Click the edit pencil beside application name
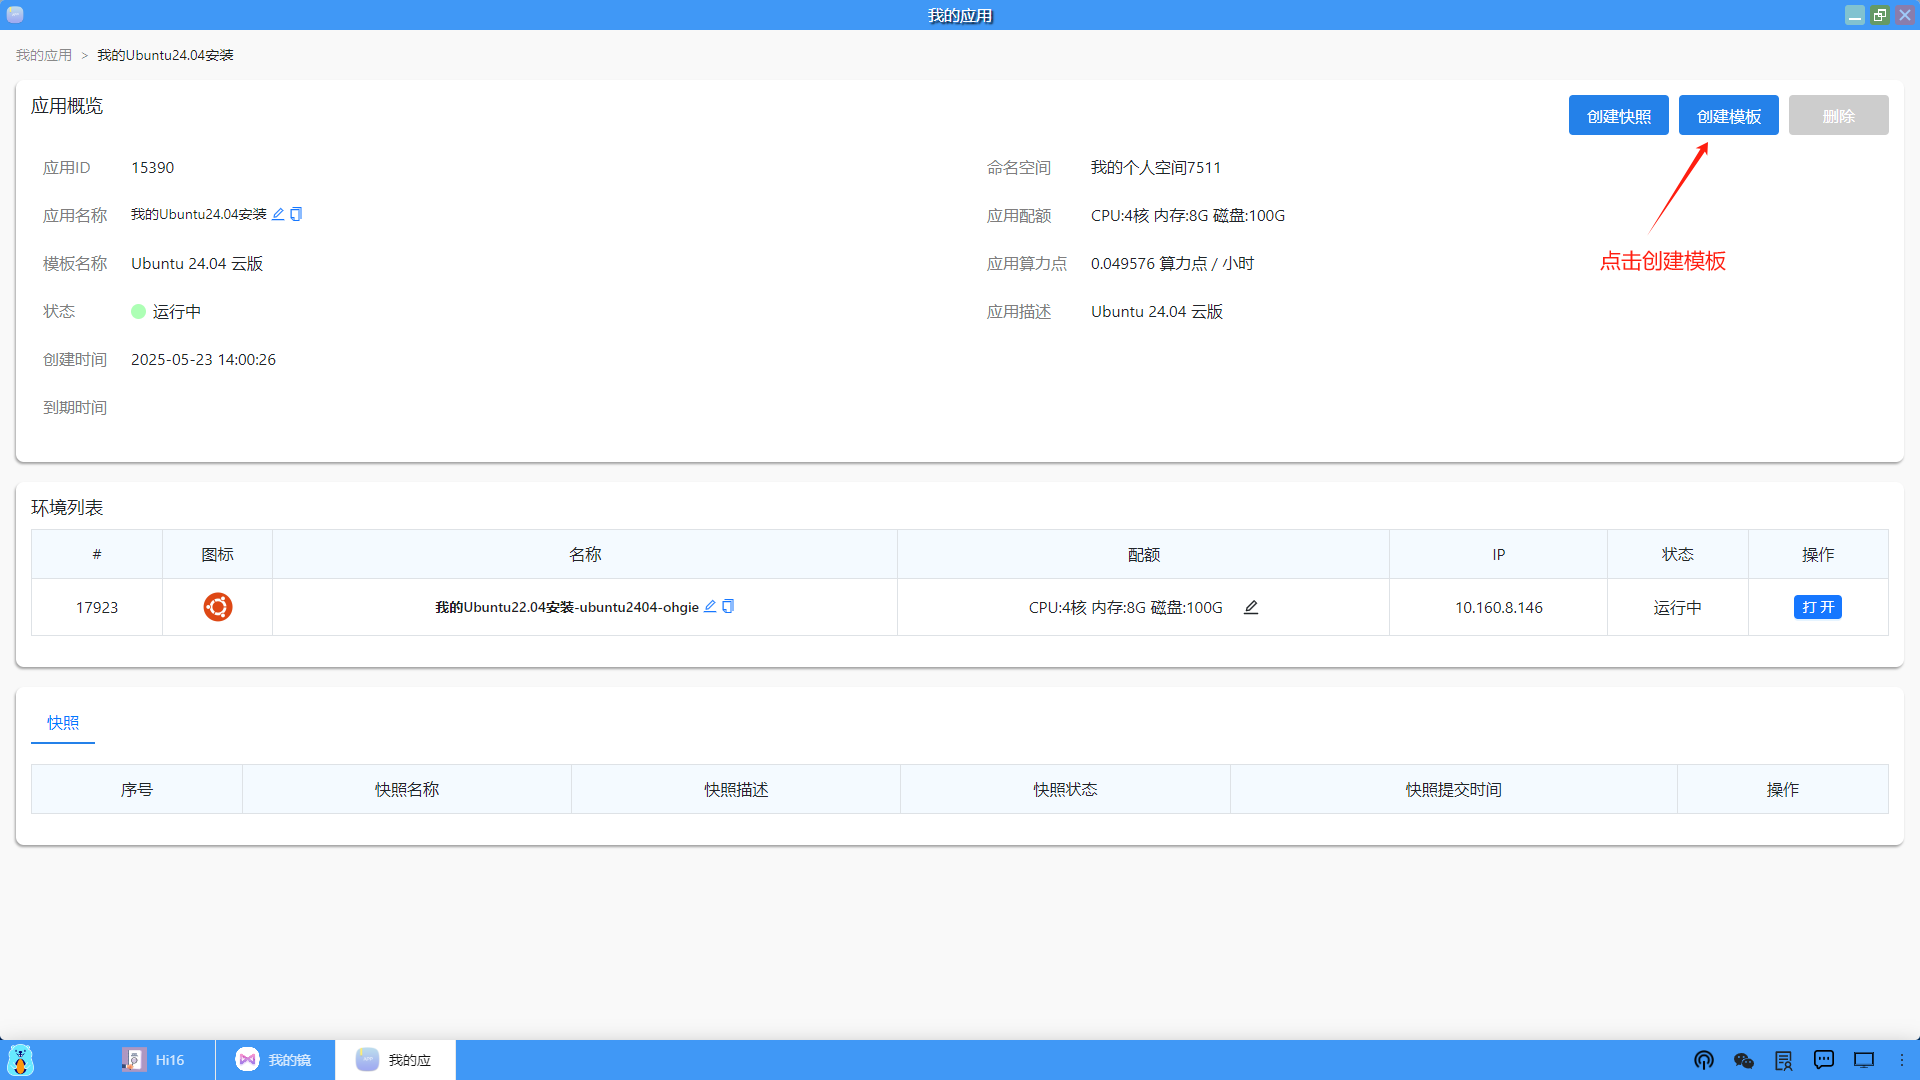 [x=278, y=214]
